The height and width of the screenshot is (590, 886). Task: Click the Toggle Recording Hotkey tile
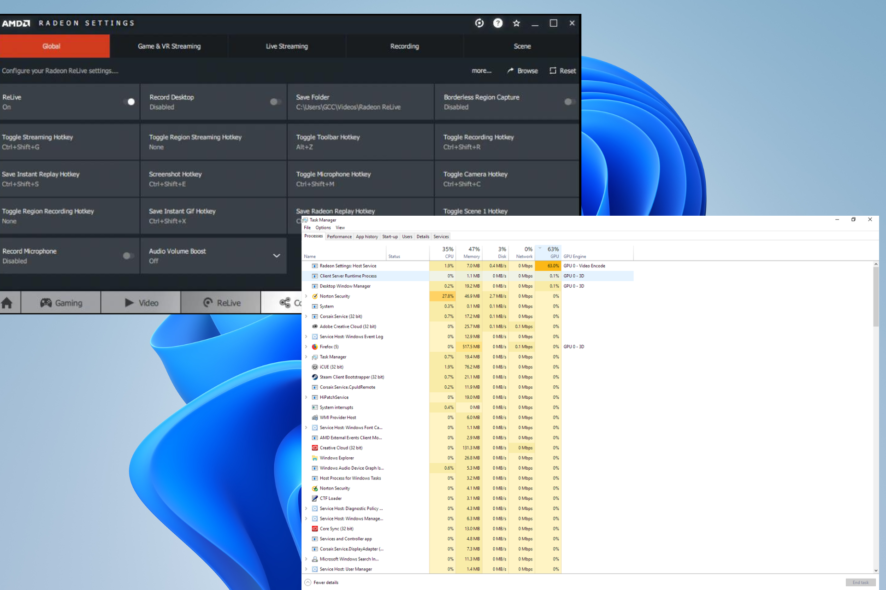click(507, 142)
